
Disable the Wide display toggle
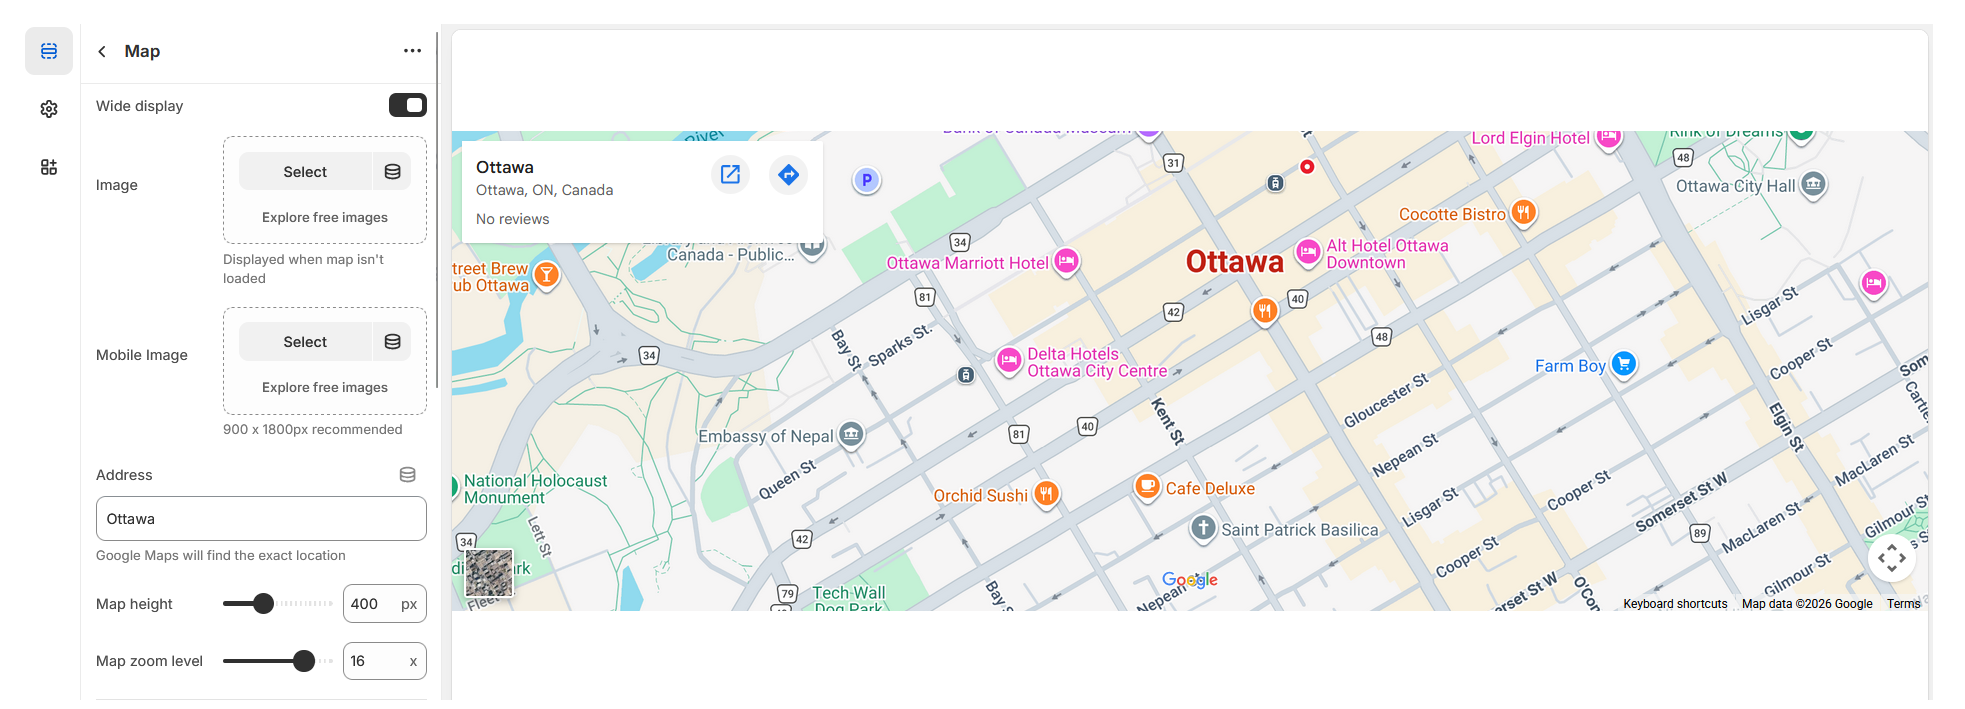click(408, 104)
